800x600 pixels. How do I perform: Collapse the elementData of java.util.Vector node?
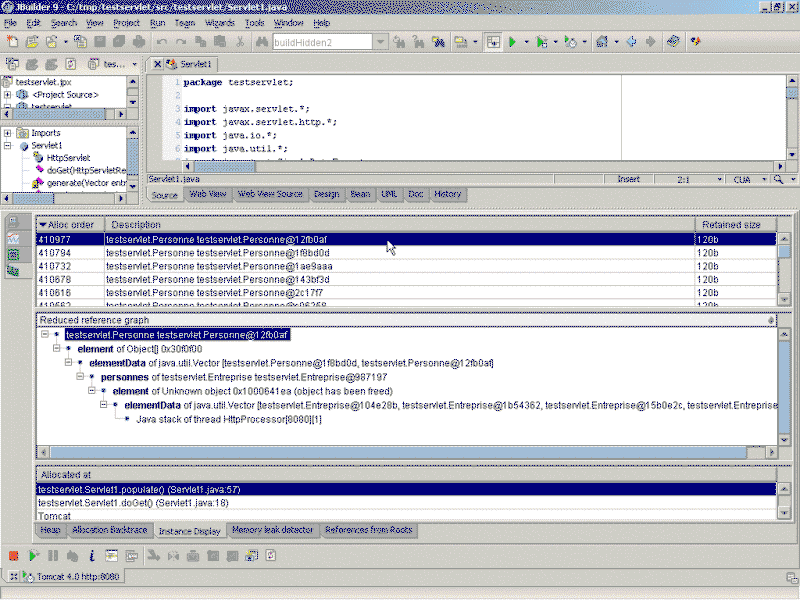point(68,363)
